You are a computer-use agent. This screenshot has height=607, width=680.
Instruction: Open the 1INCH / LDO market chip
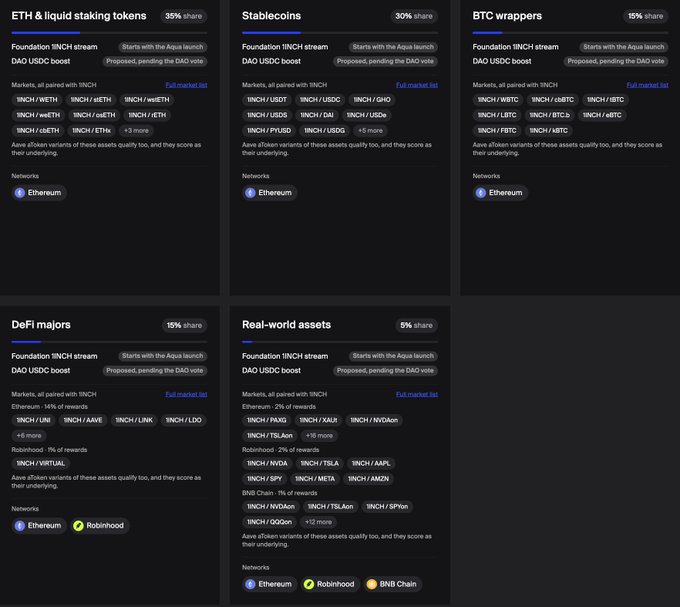click(x=183, y=420)
